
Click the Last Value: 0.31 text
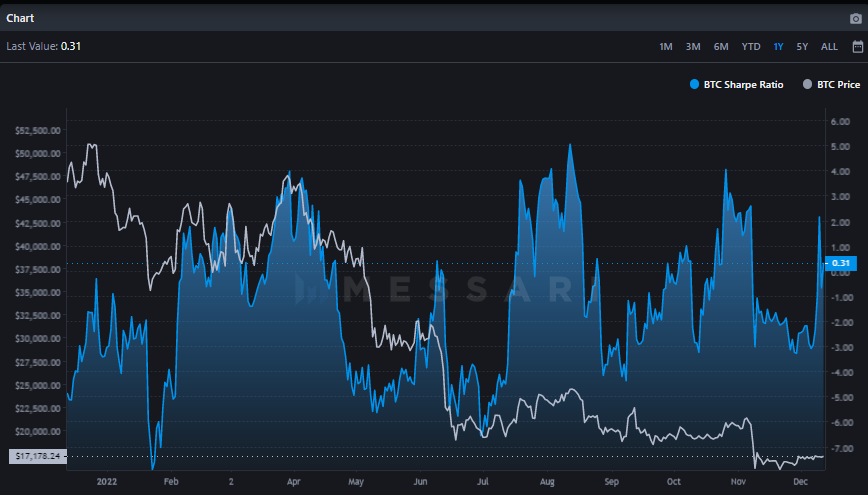point(44,47)
